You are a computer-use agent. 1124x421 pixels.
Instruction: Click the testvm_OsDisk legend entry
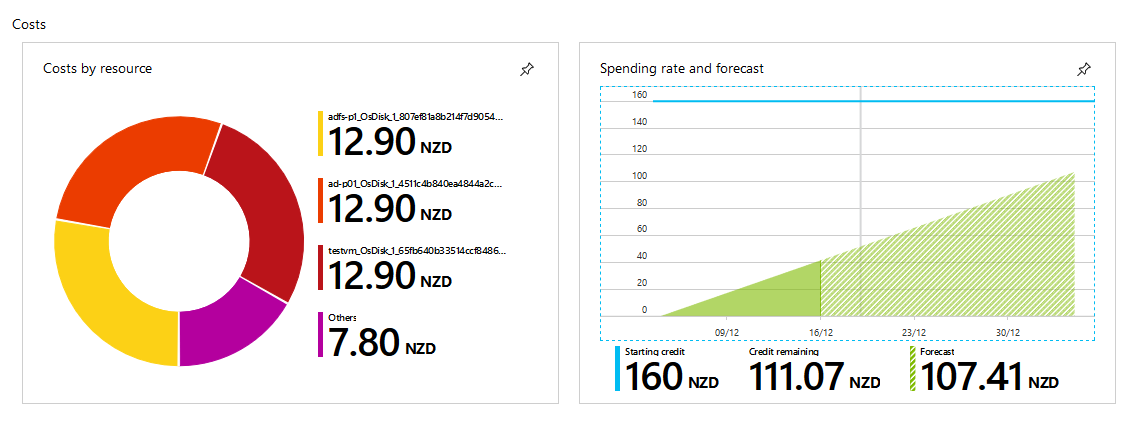click(x=411, y=268)
